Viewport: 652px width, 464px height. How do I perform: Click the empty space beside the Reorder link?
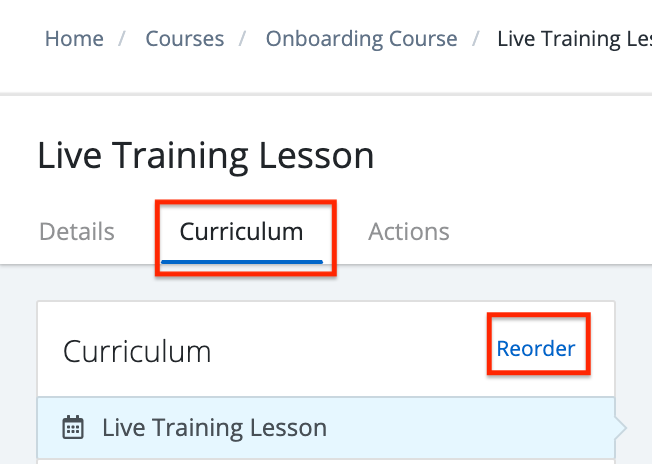(x=349, y=349)
